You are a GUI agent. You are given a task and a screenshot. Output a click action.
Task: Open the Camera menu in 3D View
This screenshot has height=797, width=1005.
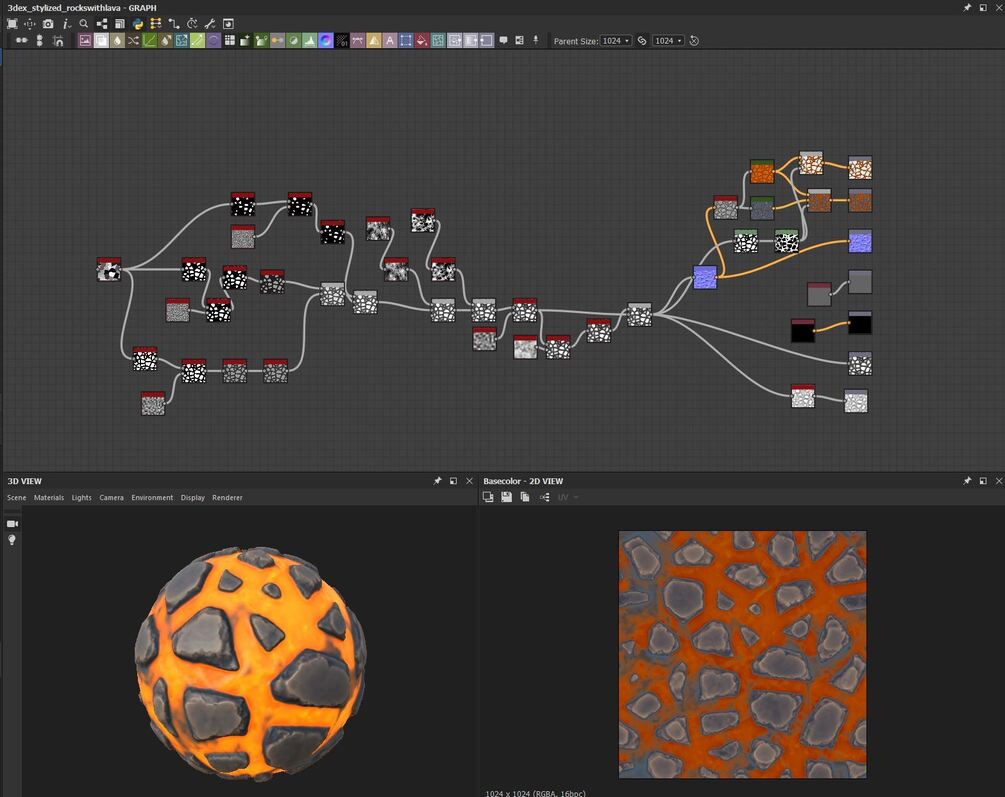pyautogui.click(x=112, y=498)
